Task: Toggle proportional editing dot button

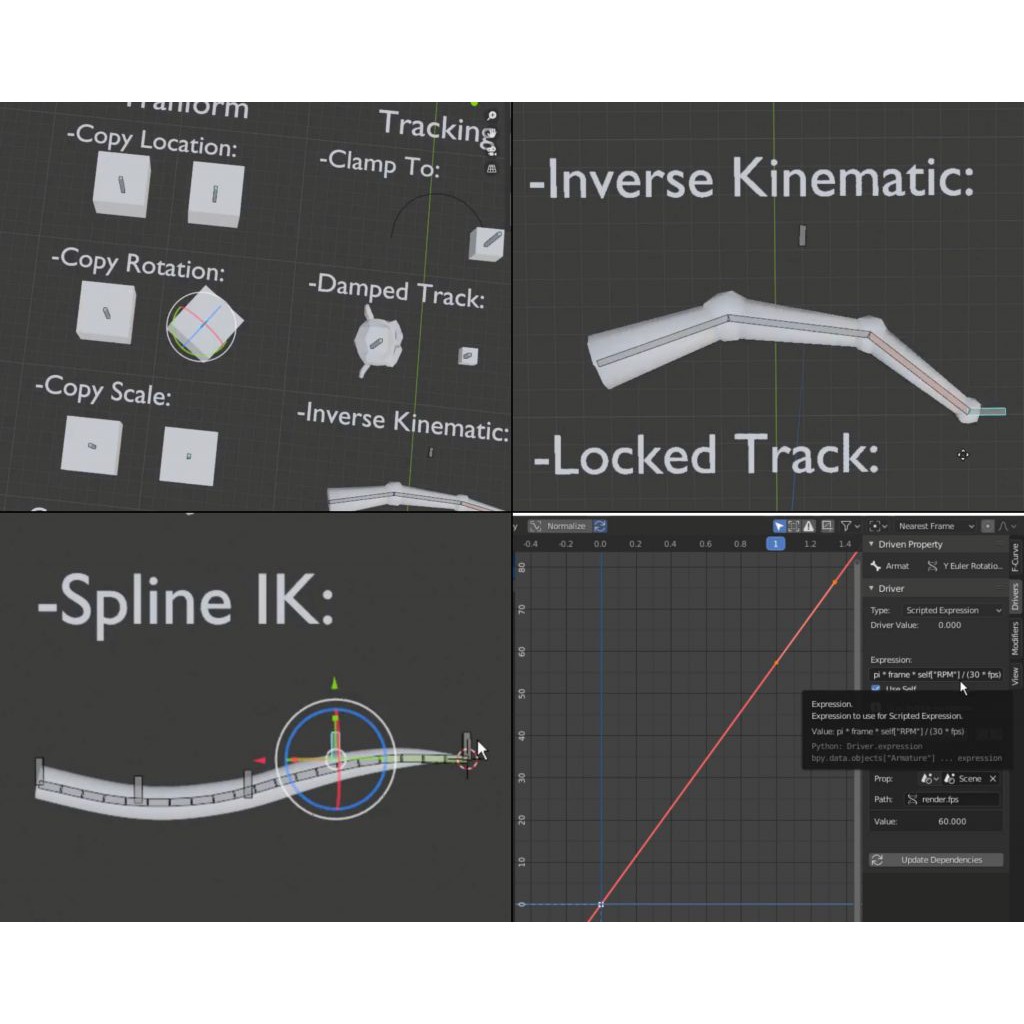Action: point(987,526)
